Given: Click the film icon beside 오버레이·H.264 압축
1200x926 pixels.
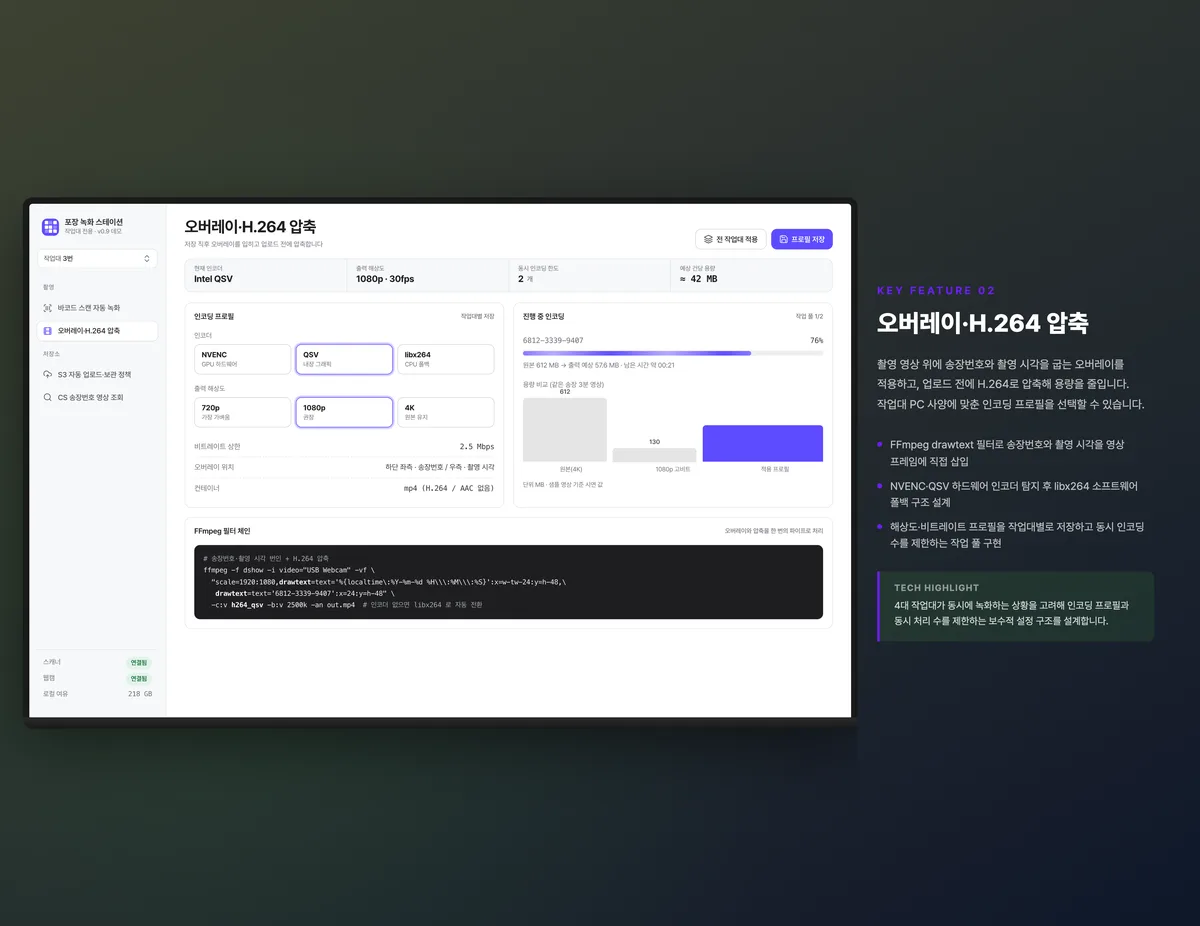Looking at the screenshot, I should click(47, 331).
